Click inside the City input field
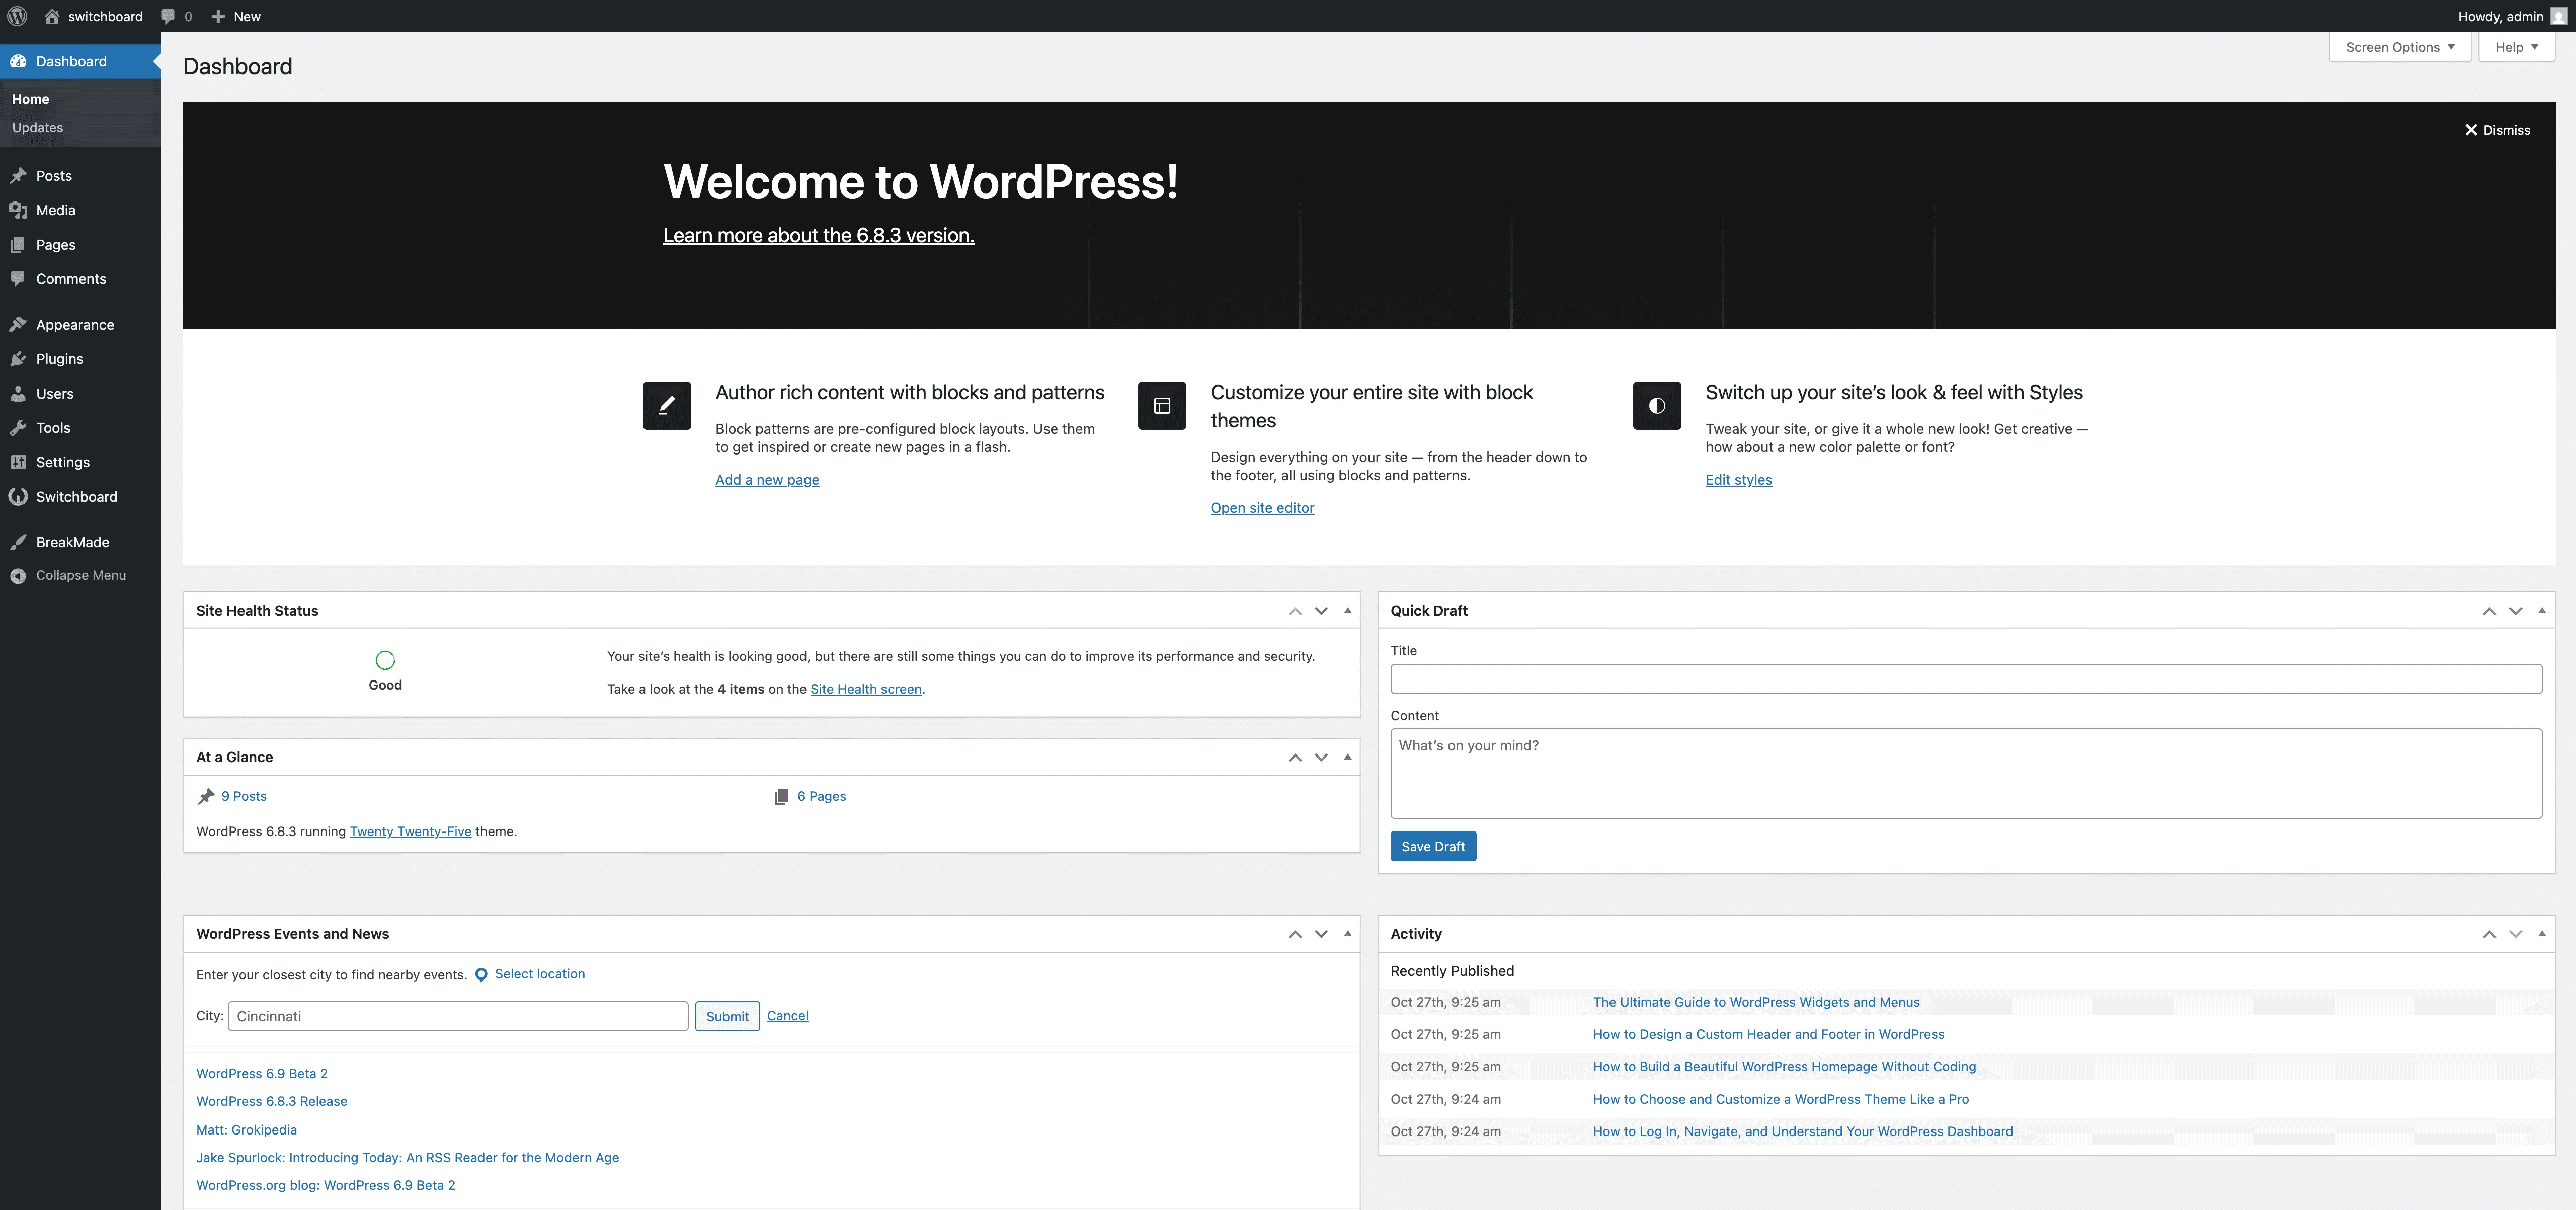The height and width of the screenshot is (1210, 2576). point(456,1015)
